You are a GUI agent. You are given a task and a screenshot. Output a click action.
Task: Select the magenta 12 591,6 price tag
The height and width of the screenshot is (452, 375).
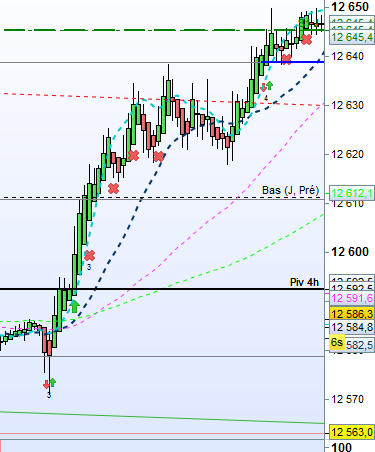(352, 298)
